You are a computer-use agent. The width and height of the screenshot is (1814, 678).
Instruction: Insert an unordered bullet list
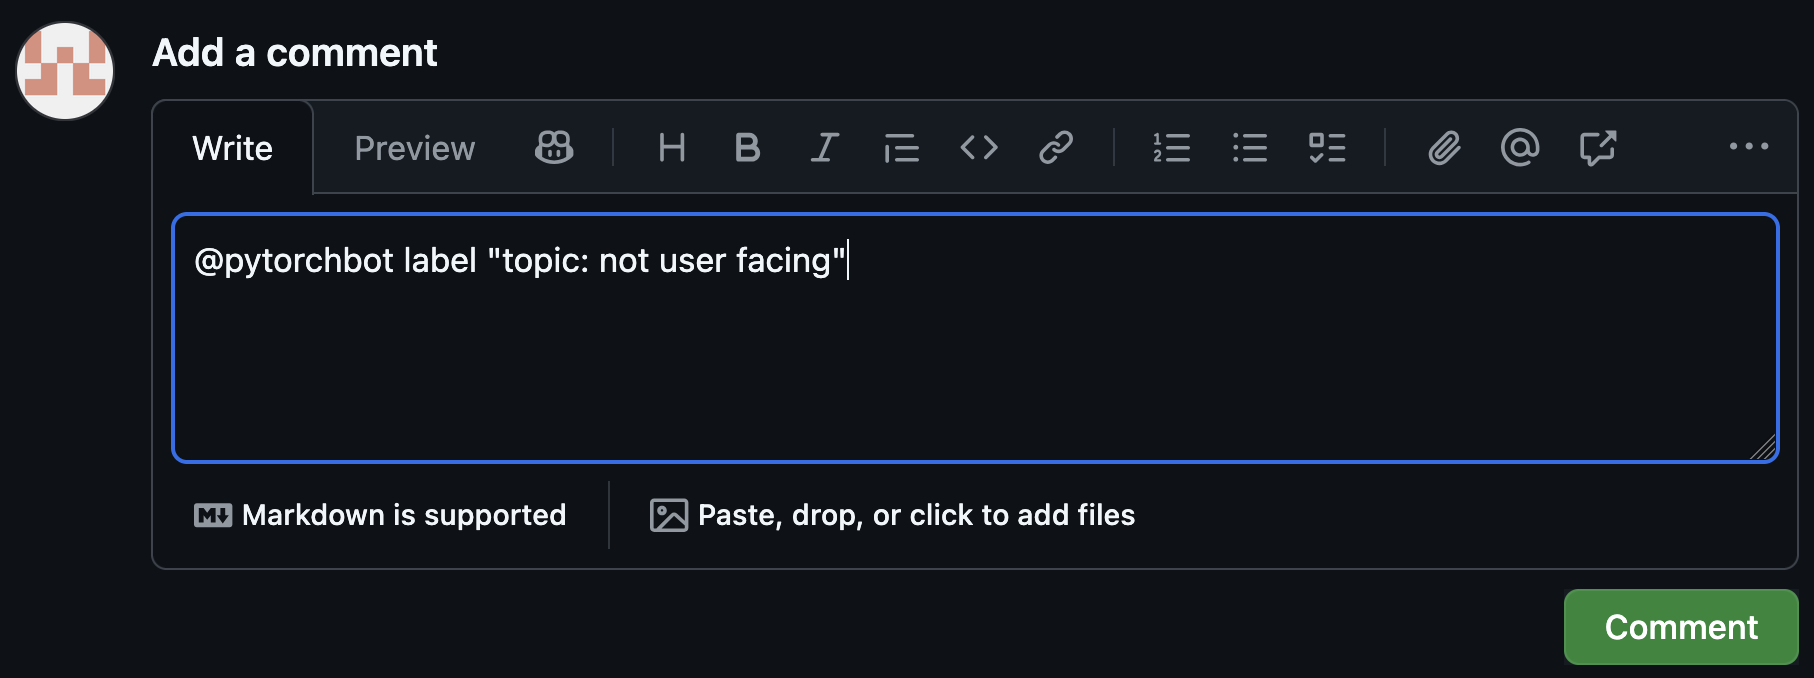pos(1249,148)
